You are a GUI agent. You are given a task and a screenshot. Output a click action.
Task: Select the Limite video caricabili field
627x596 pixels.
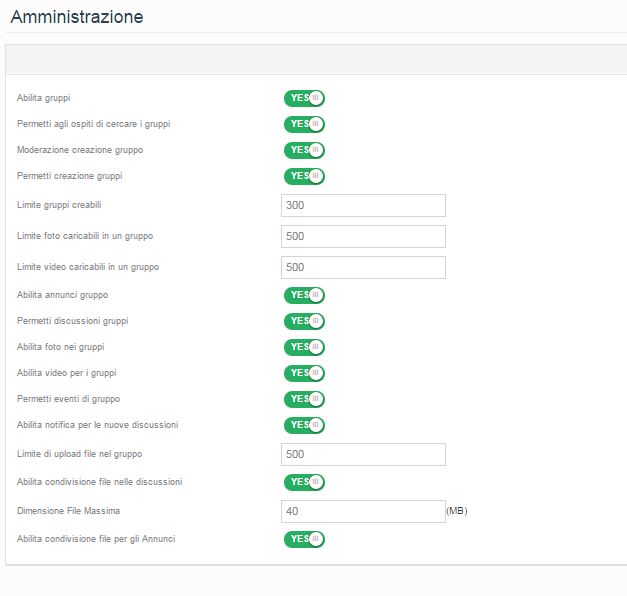(363, 267)
